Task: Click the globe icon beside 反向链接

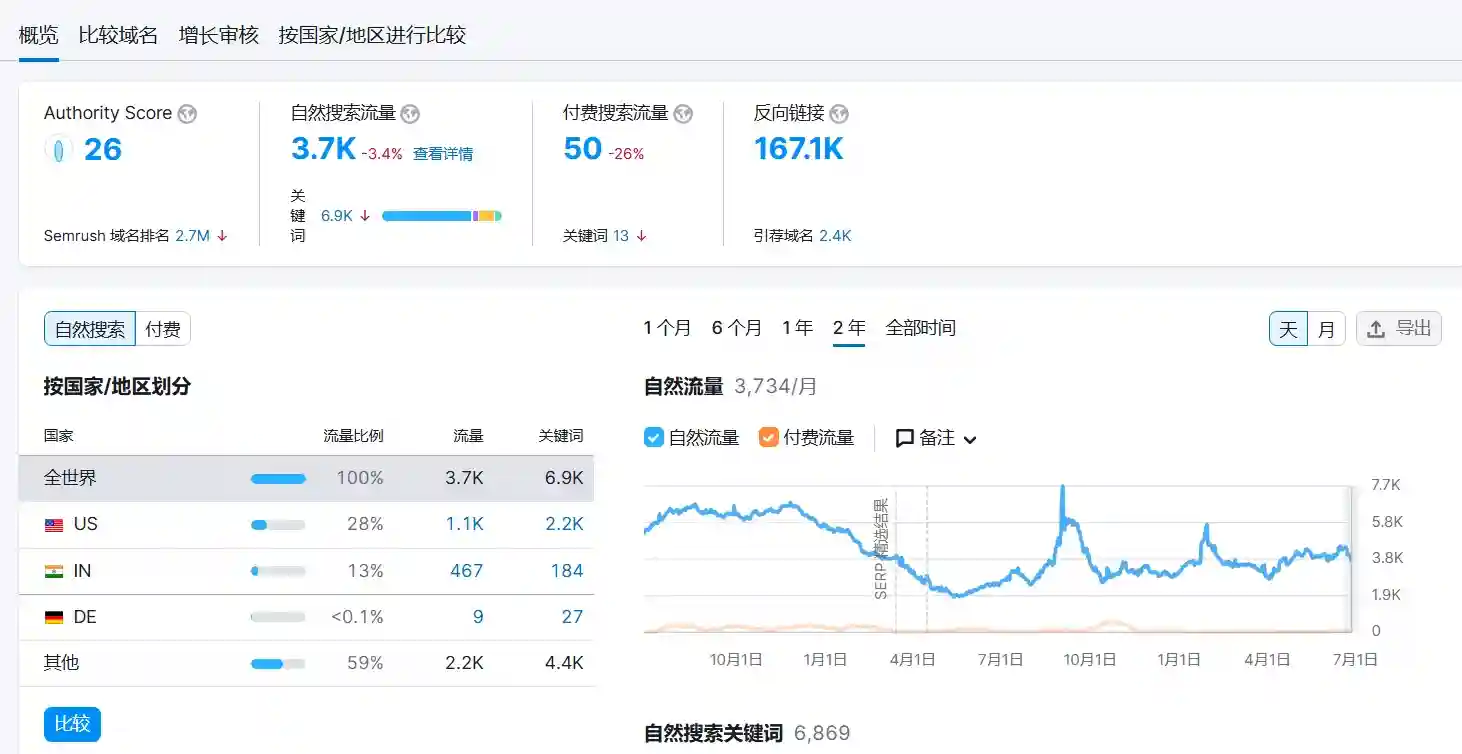Action: tap(839, 114)
